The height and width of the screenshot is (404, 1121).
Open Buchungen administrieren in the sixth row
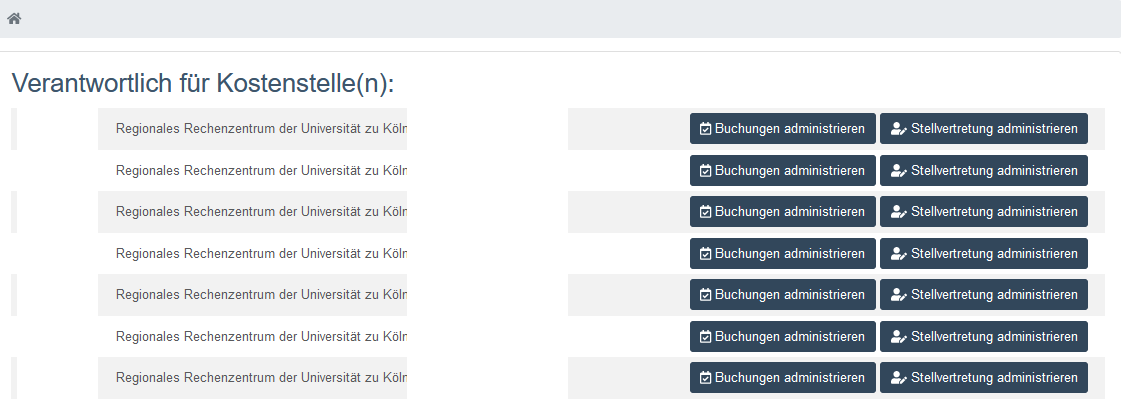pyautogui.click(x=782, y=336)
